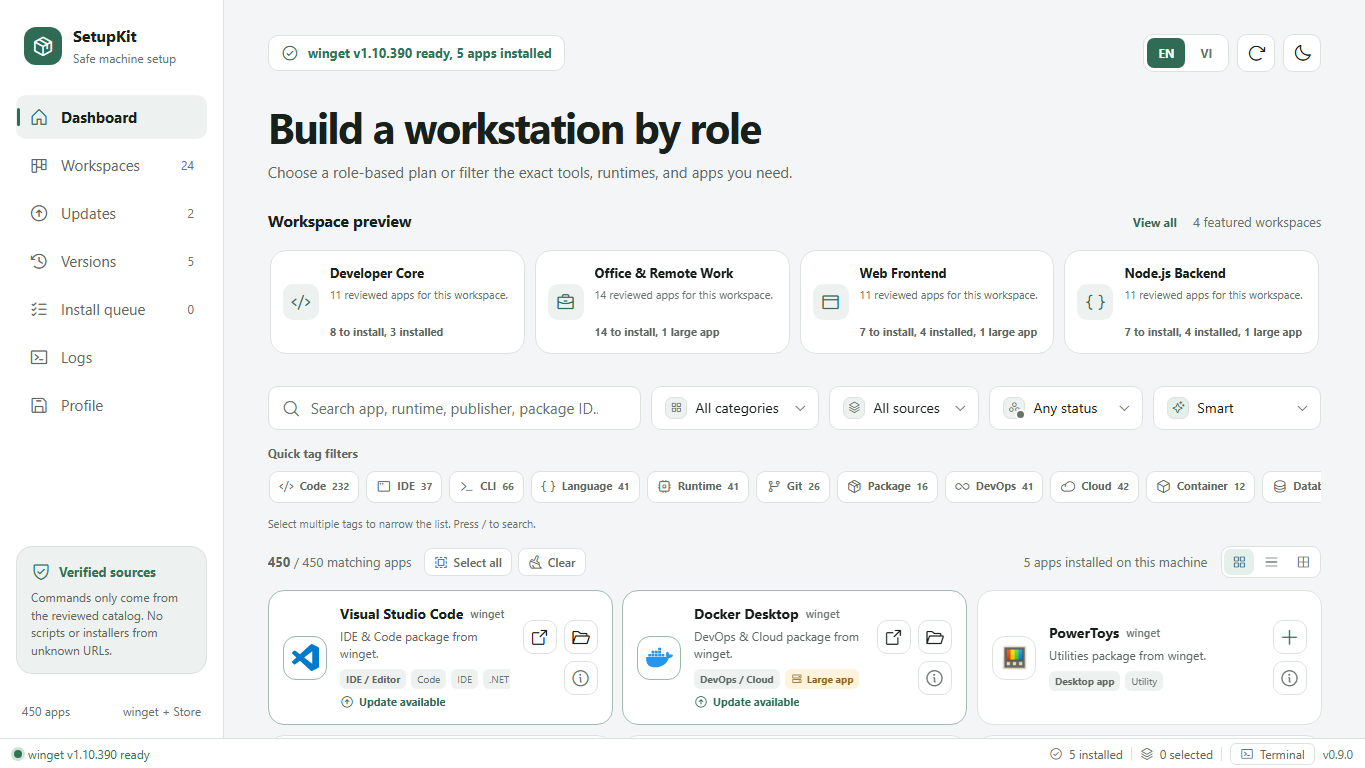The height and width of the screenshot is (768, 1365).
Task: Switch to table view icon
Action: point(1303,562)
